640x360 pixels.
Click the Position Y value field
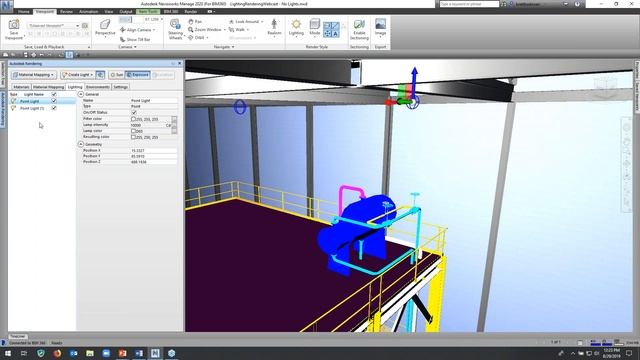click(x=153, y=156)
